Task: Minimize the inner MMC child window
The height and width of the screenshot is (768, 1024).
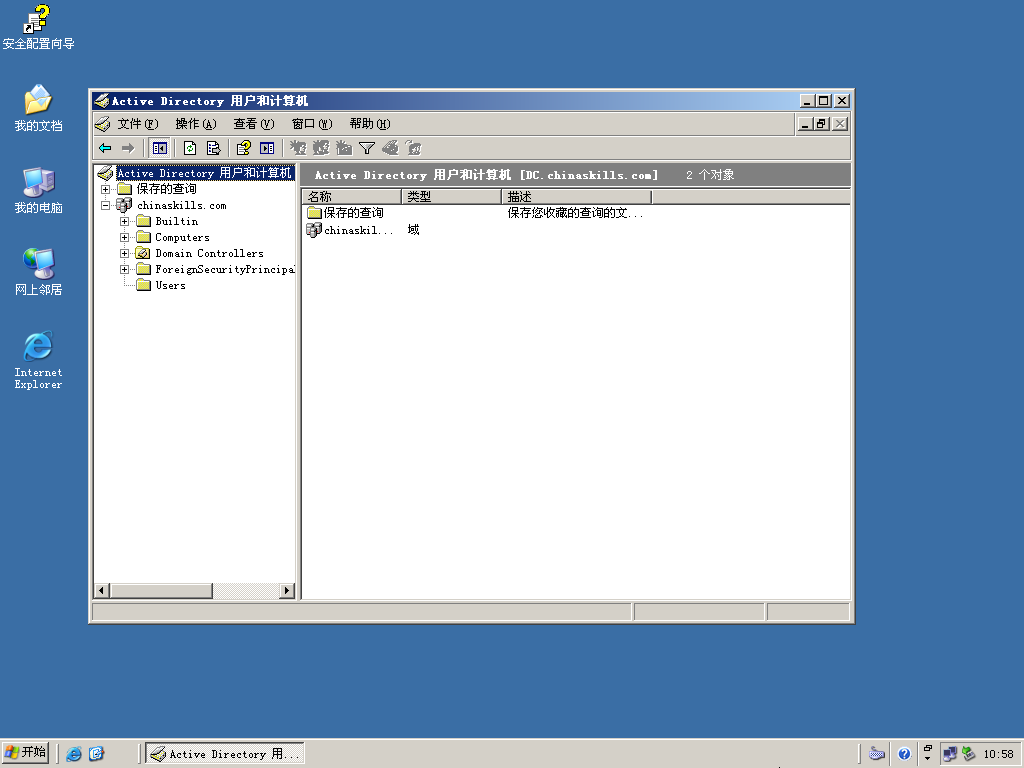Action: pyautogui.click(x=805, y=123)
